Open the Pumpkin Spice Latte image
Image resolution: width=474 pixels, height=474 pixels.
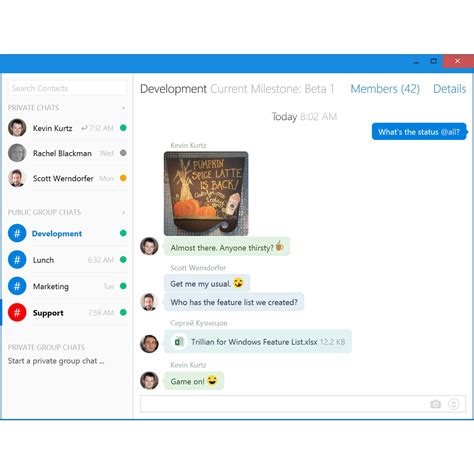(206, 194)
